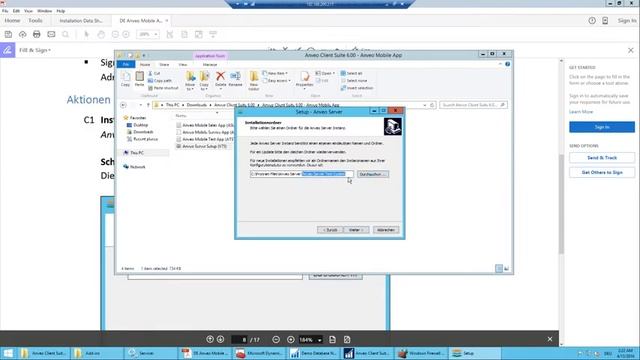Click the installation folder path field in Setup

(x=302, y=174)
